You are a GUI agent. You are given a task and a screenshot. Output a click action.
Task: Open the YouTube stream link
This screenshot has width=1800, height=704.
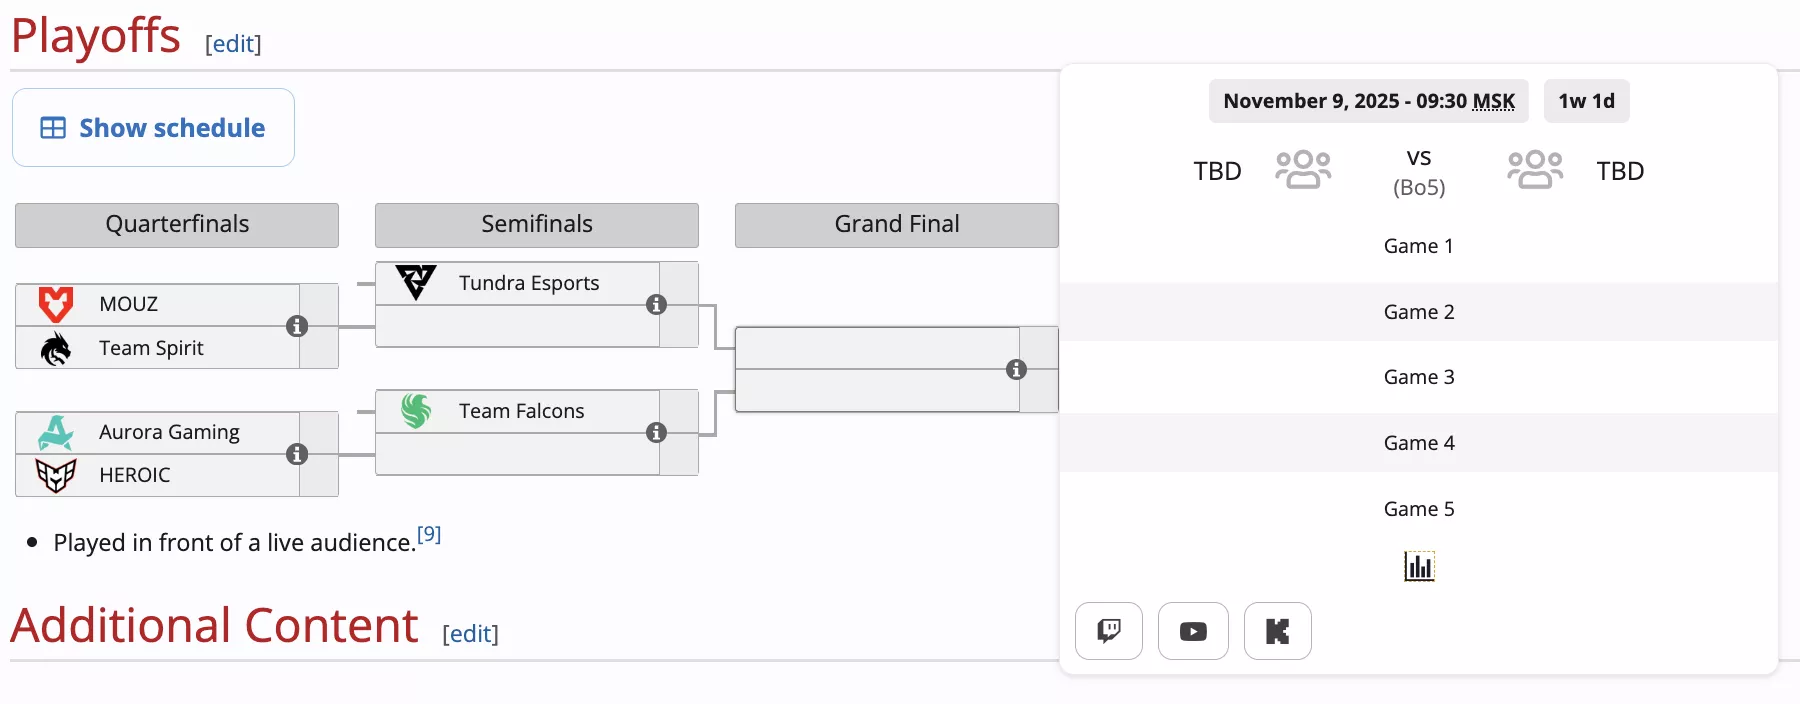1193,631
